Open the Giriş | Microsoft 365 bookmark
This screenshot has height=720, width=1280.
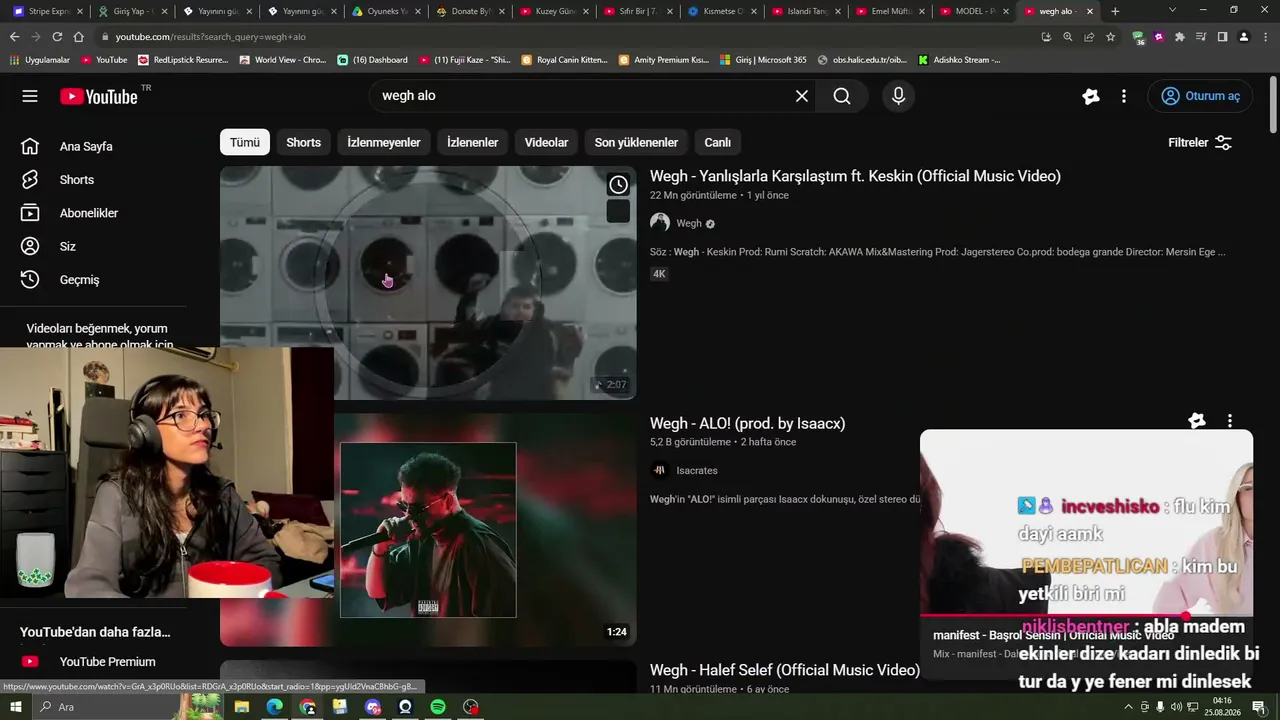(x=763, y=60)
